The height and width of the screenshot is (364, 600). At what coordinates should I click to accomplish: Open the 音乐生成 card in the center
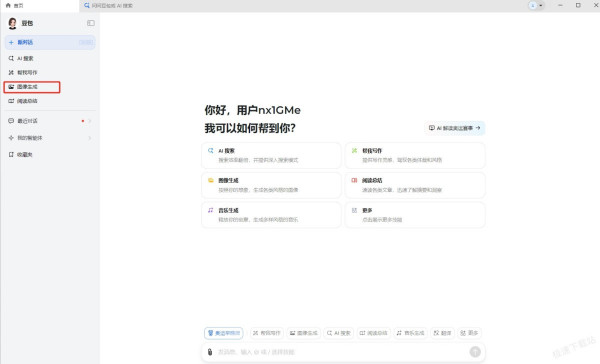[271, 215]
